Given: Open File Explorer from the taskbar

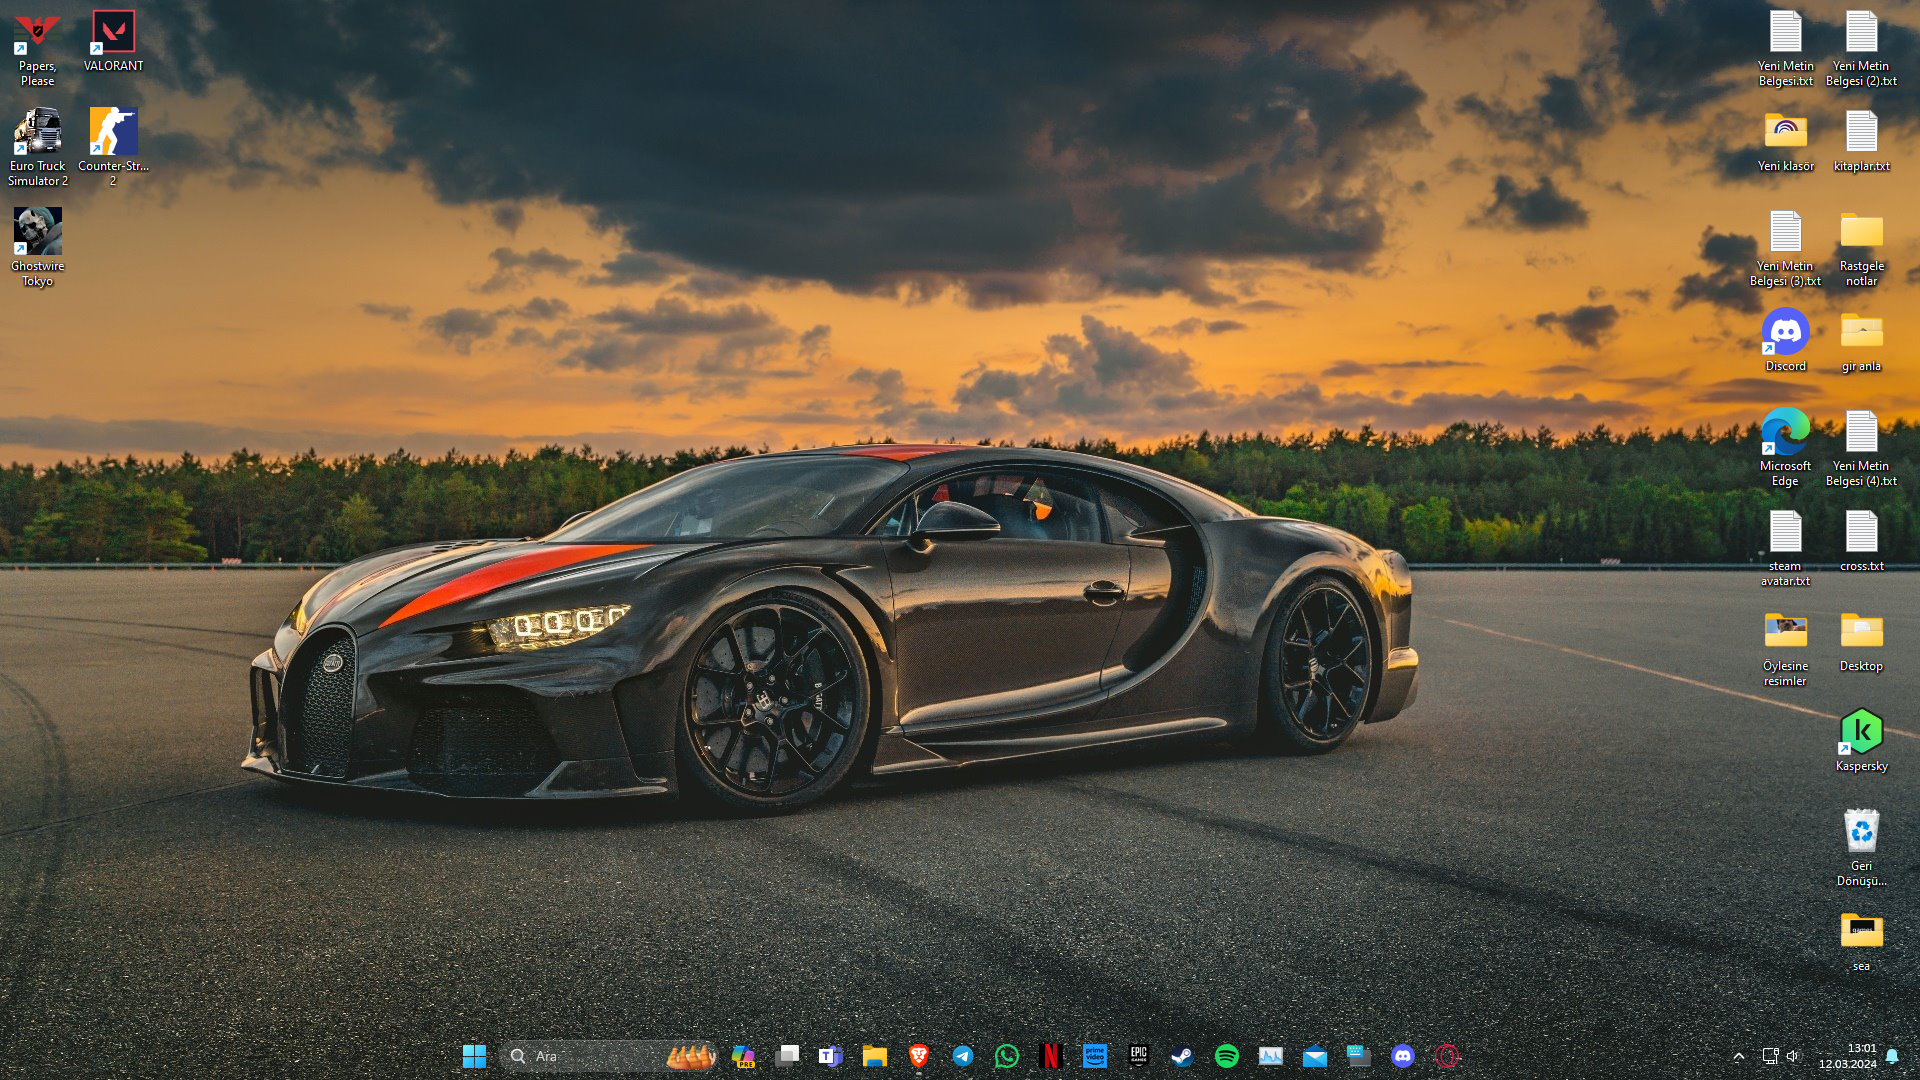Looking at the screenshot, I should [x=875, y=1056].
